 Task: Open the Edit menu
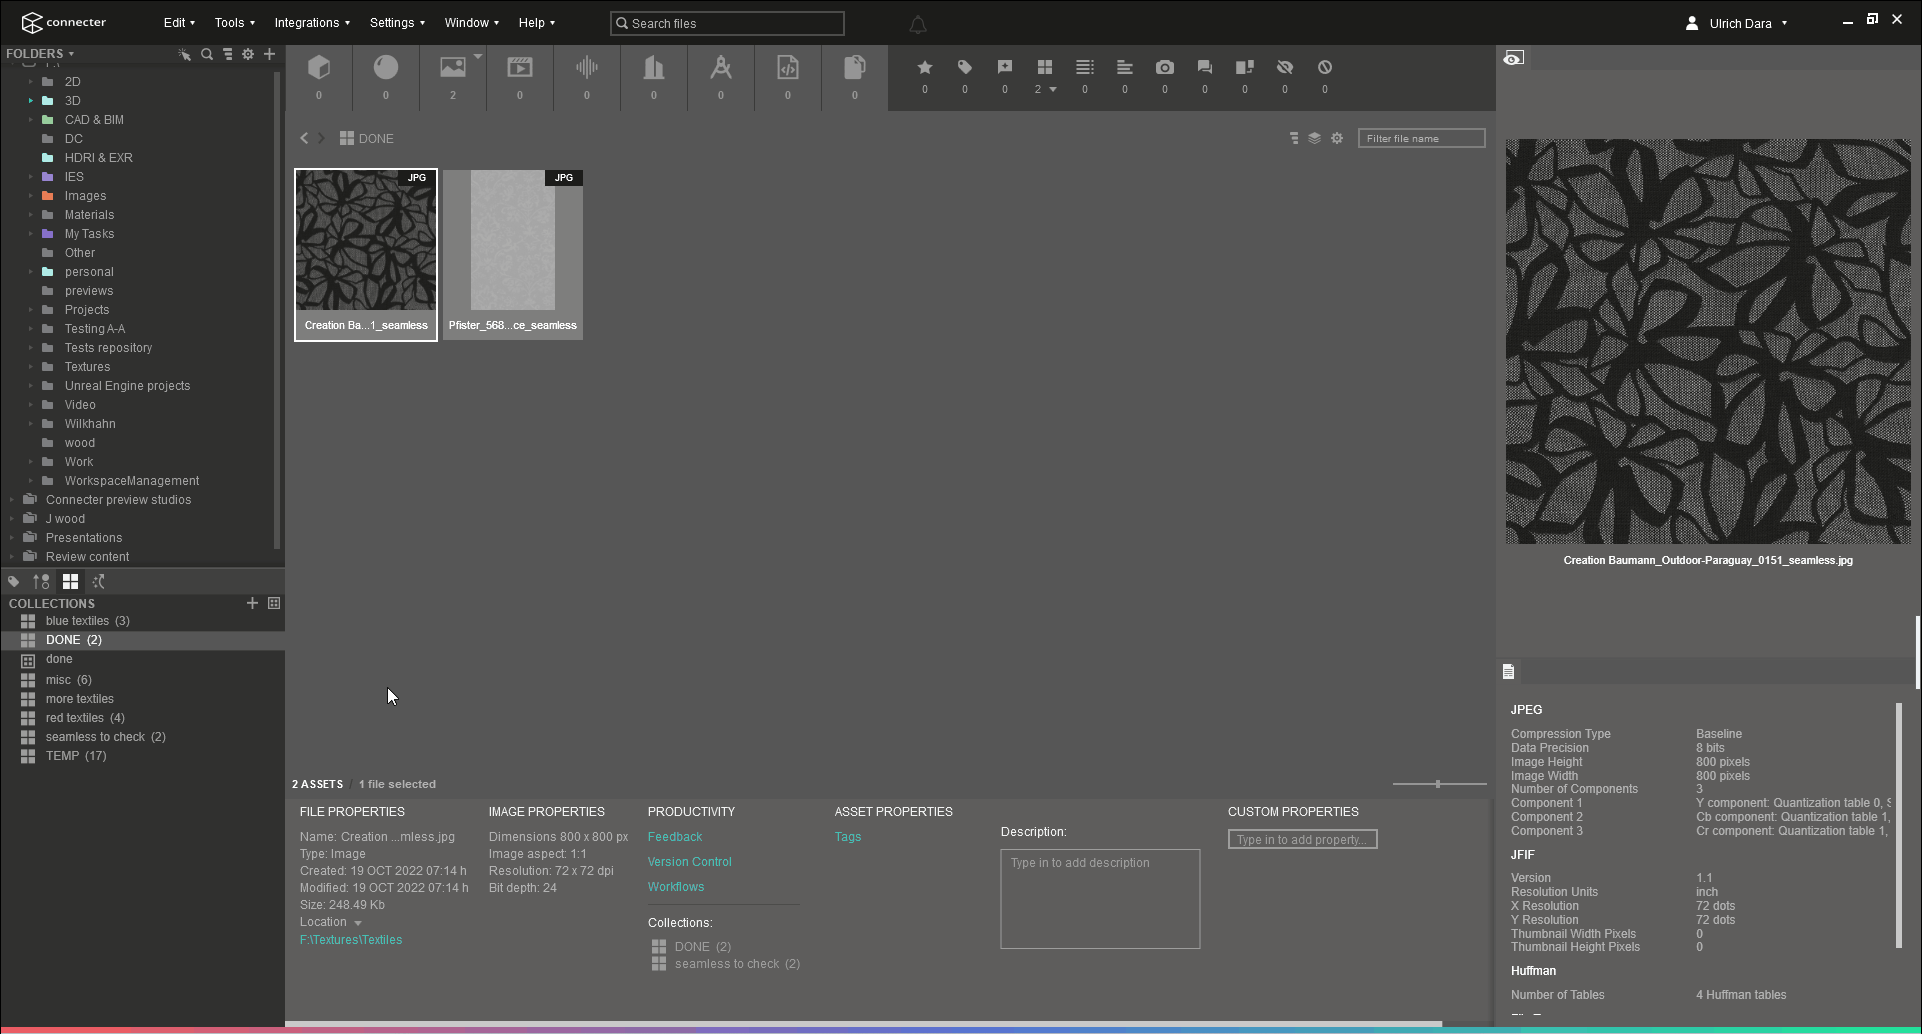coord(179,23)
